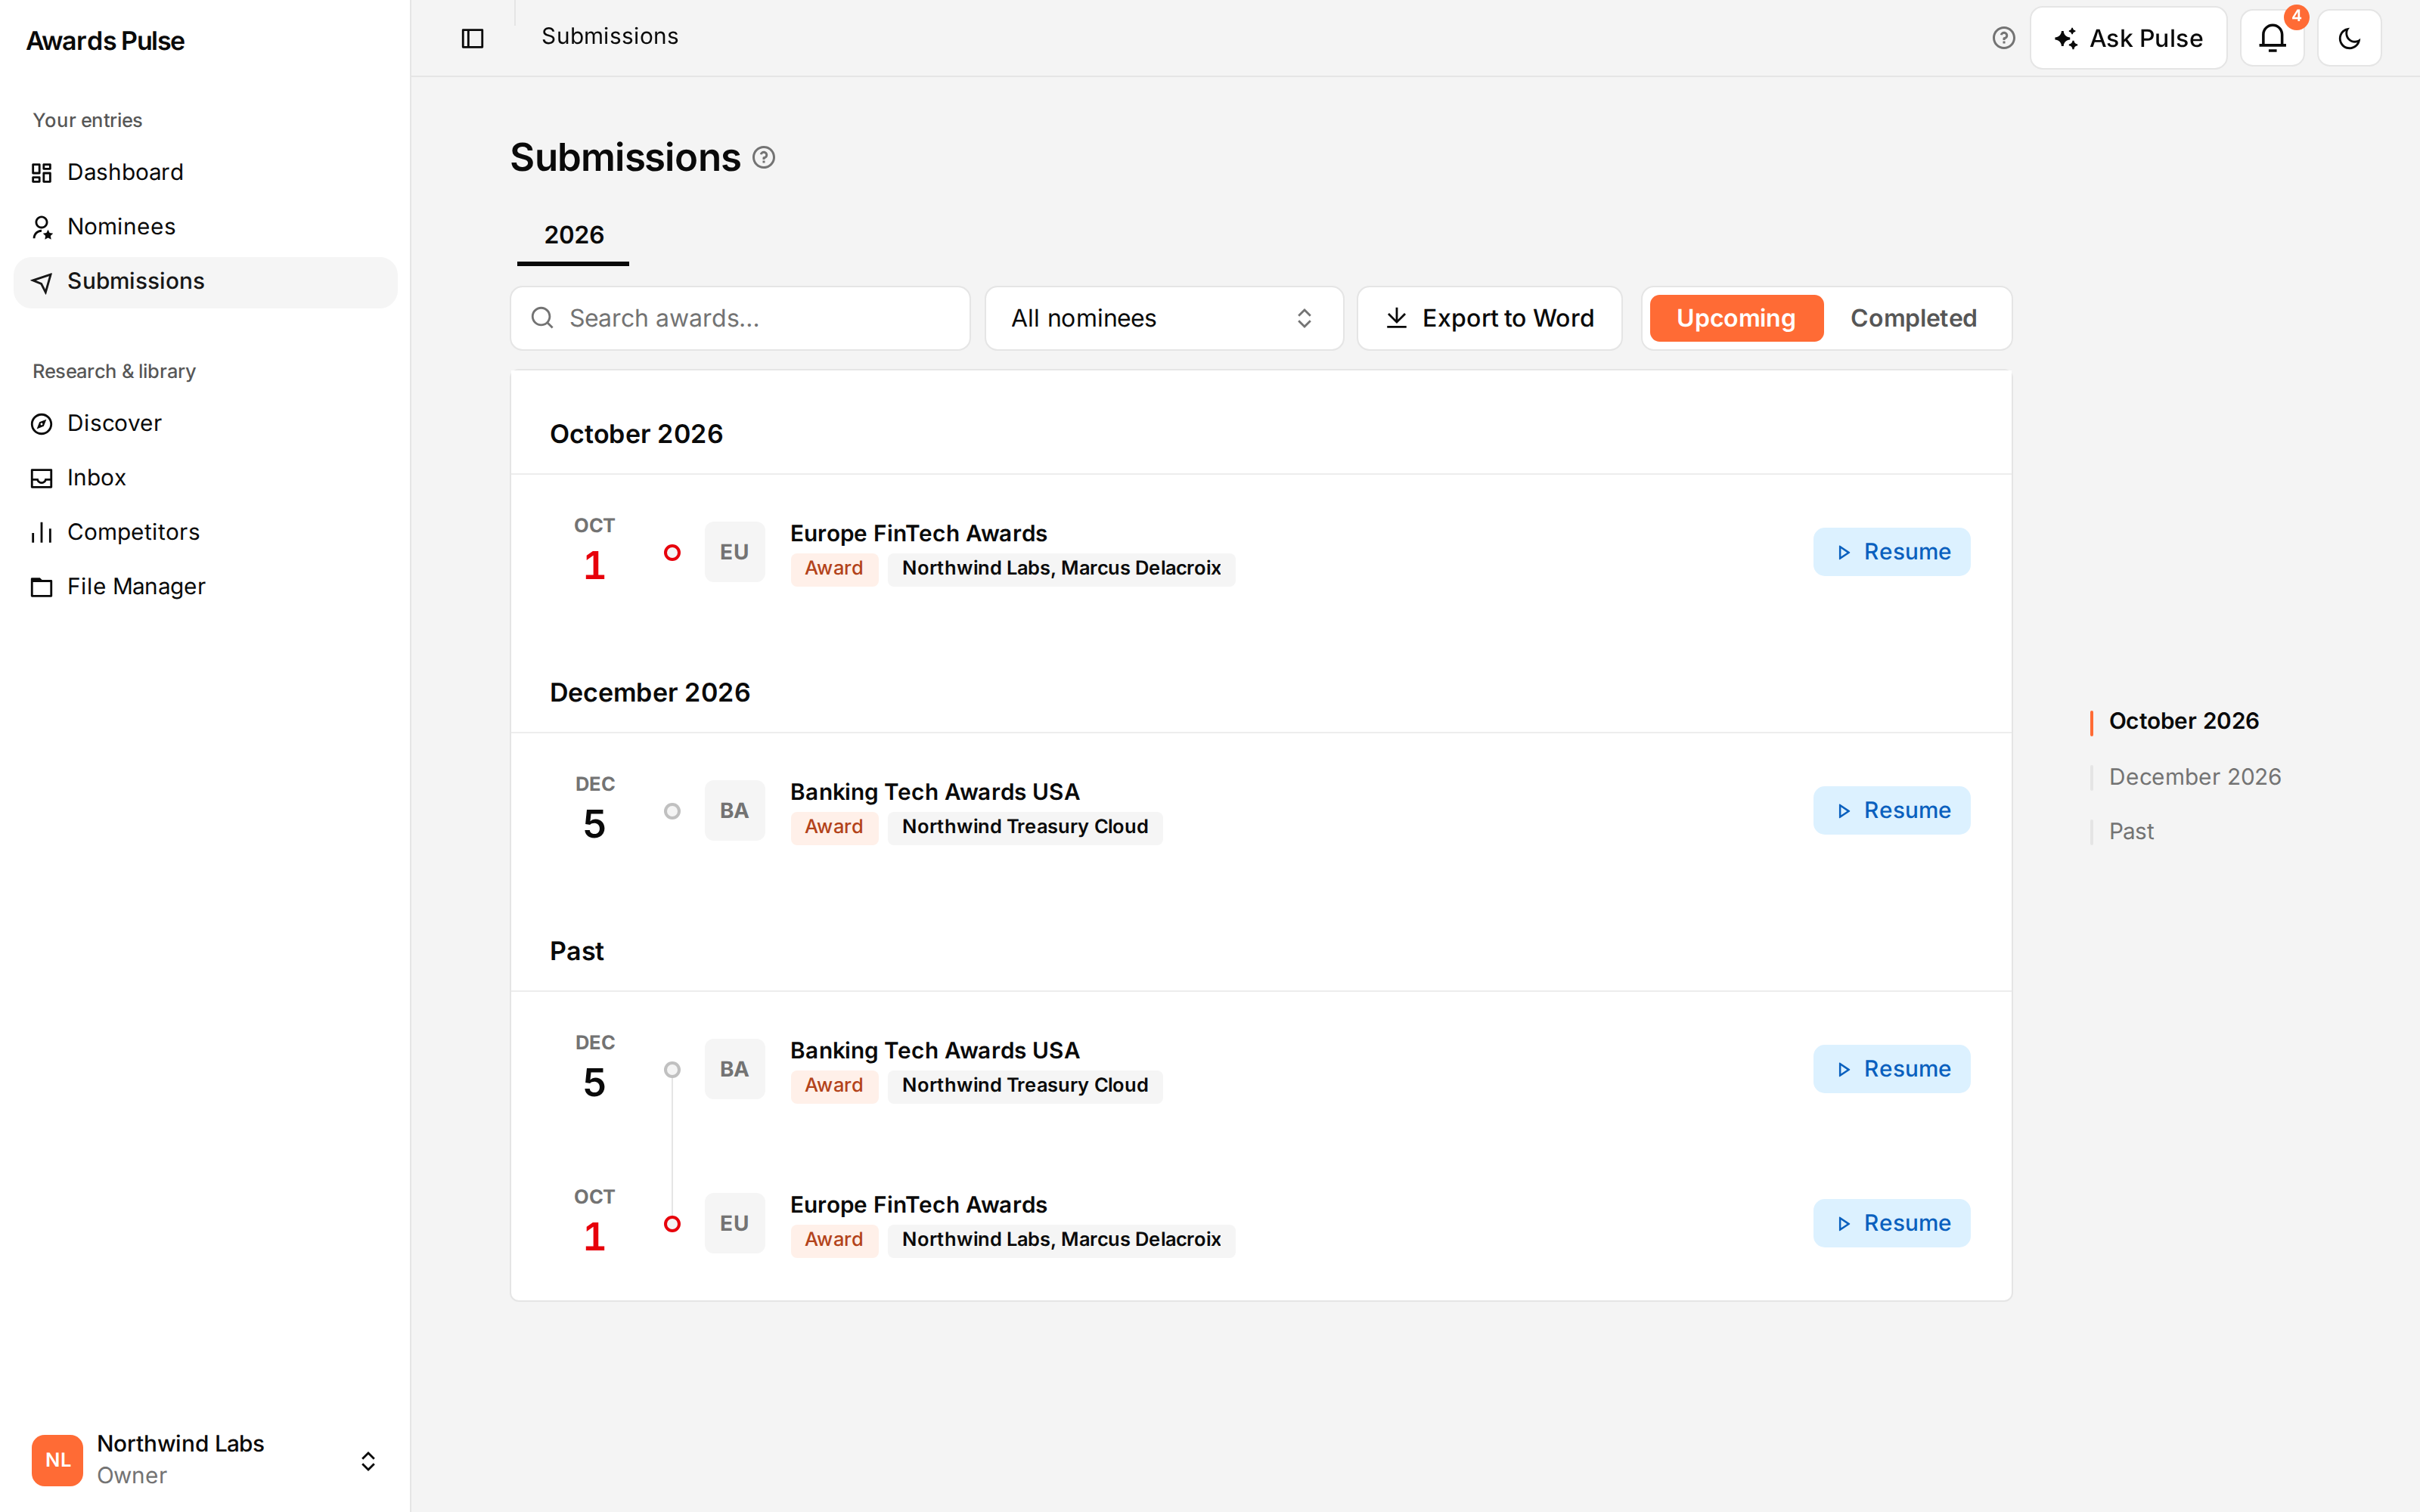The image size is (2420, 1512).
Task: Jump to Past in right outline
Action: pos(2131,832)
